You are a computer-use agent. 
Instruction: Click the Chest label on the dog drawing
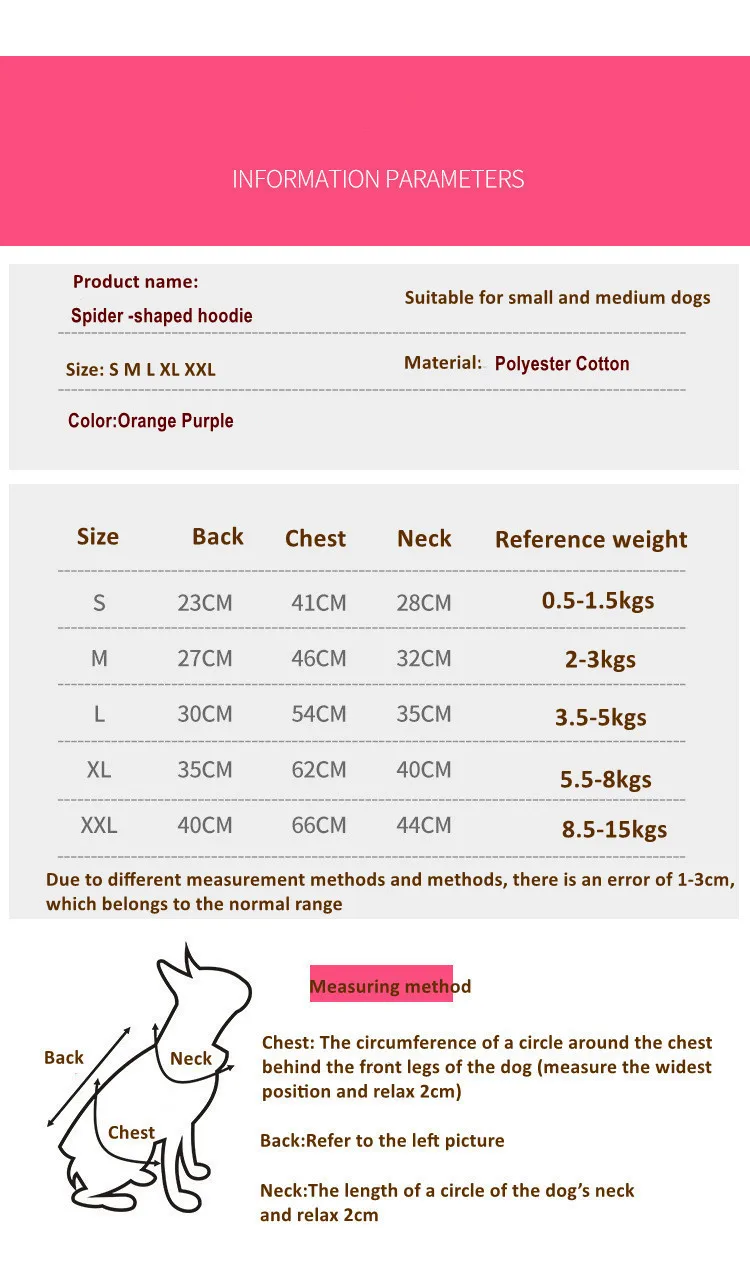pos(131,1132)
